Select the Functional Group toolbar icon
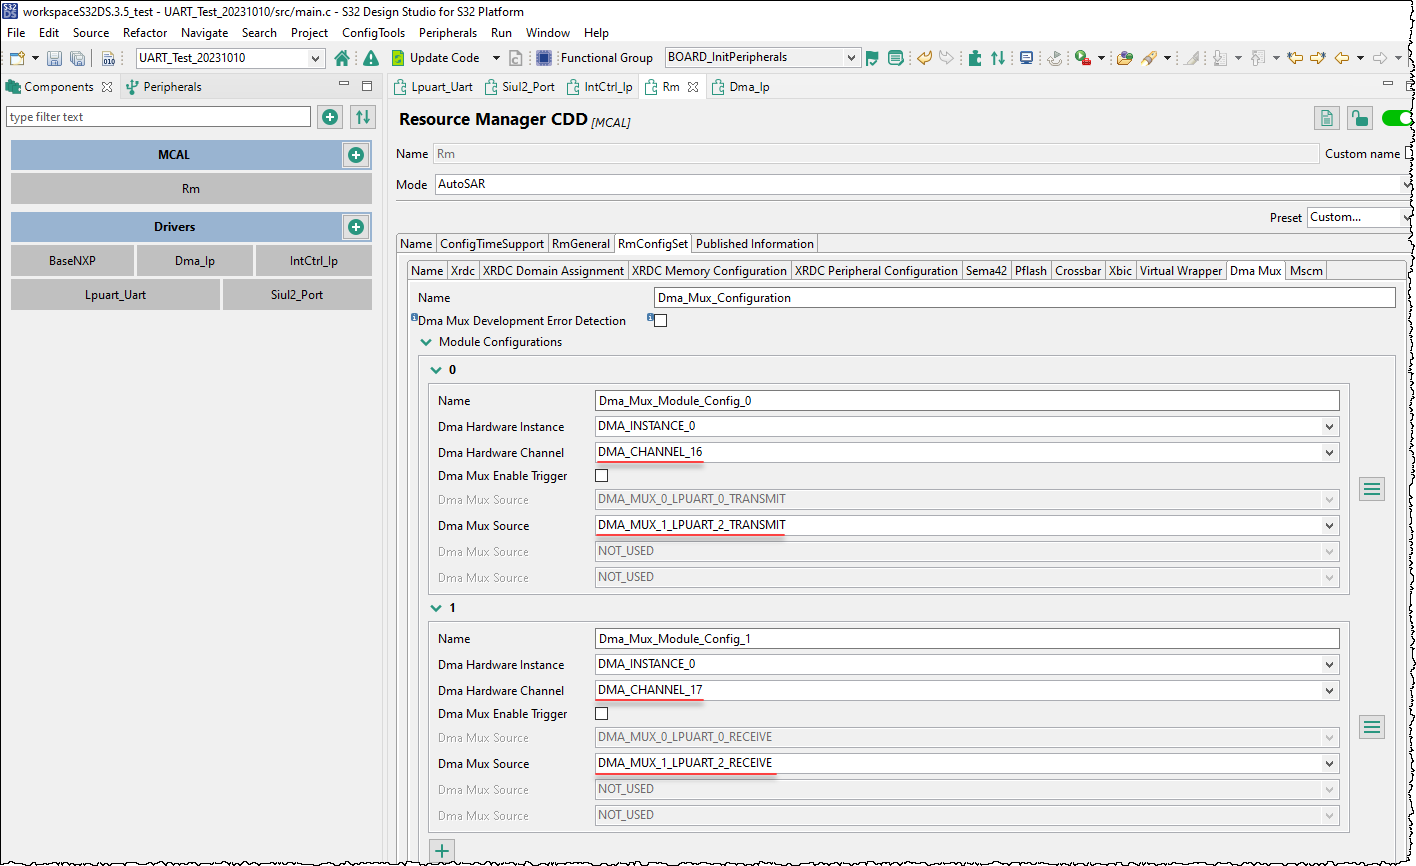Screen dimensions: 1416x866 click(x=543, y=57)
